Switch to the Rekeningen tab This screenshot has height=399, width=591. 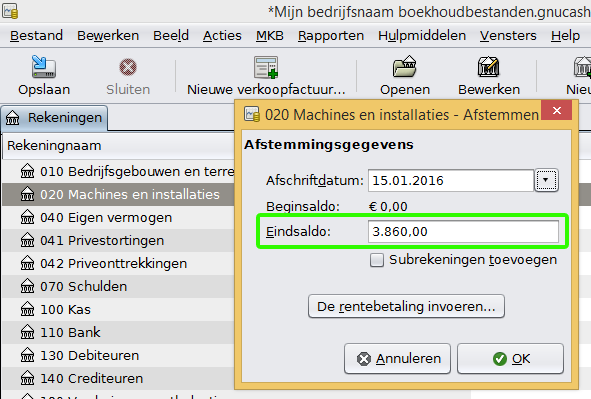tap(54, 118)
